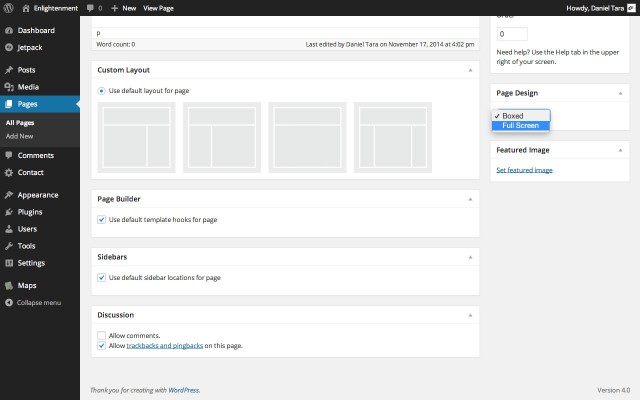Click the Last edited by Daniel Tara text
The height and width of the screenshot is (400, 640).
tap(390, 44)
